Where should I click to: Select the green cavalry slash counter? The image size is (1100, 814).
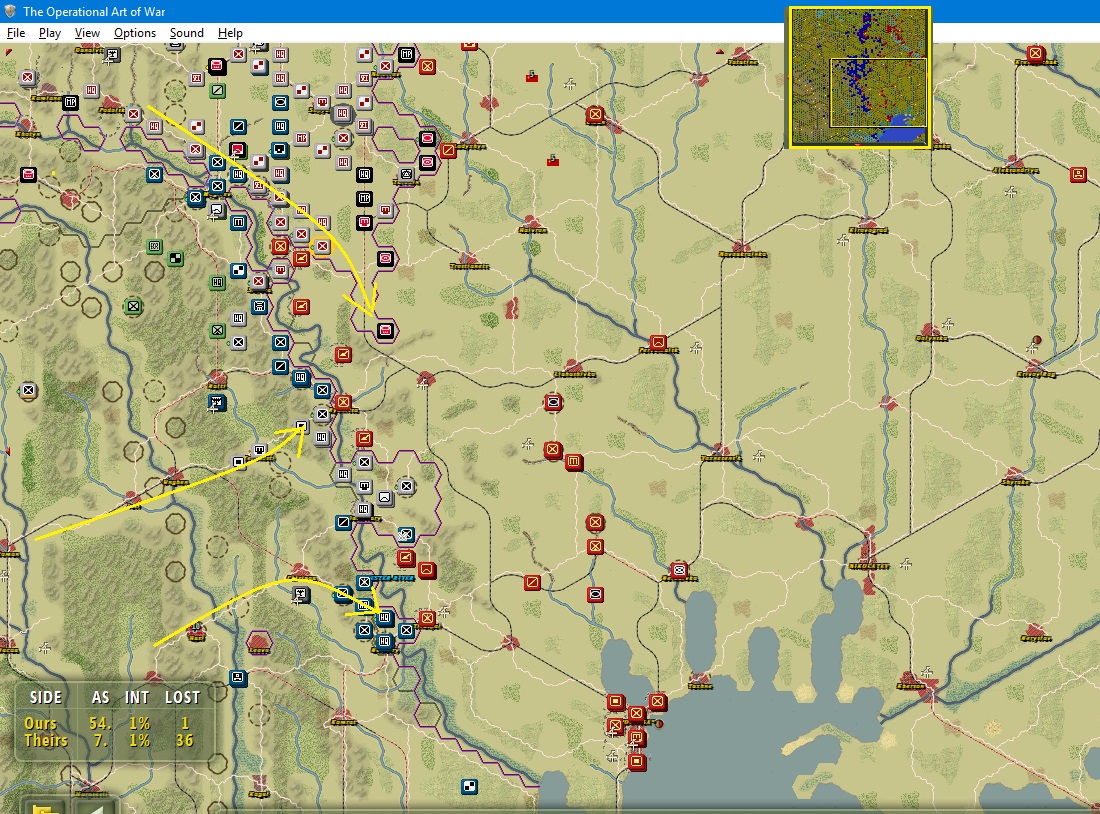[x=217, y=91]
